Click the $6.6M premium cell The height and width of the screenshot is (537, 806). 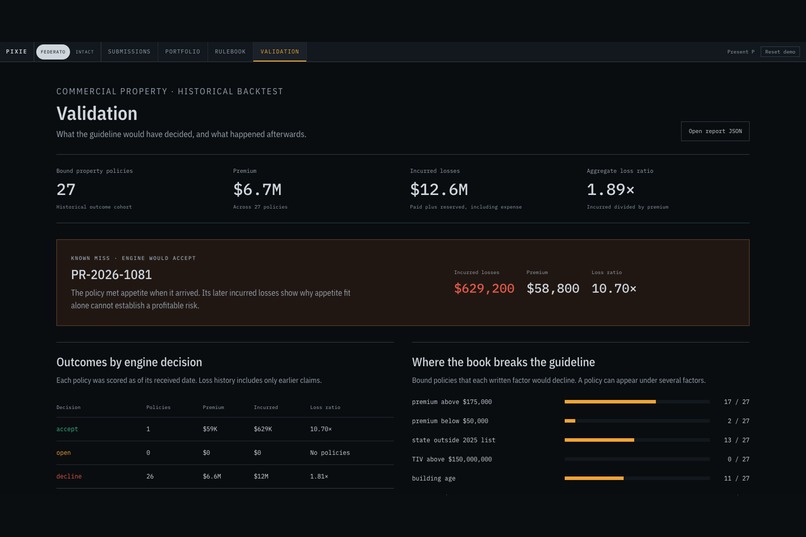212,476
